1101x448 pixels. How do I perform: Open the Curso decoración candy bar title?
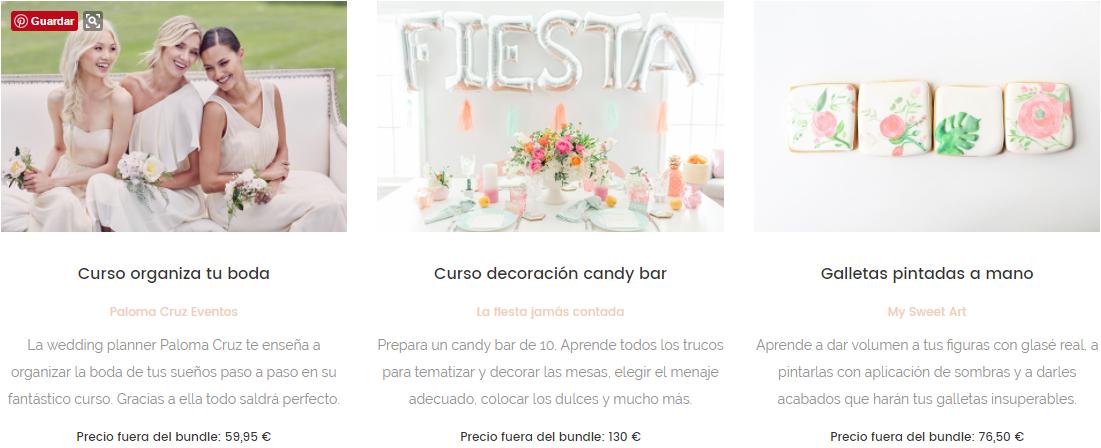point(550,273)
